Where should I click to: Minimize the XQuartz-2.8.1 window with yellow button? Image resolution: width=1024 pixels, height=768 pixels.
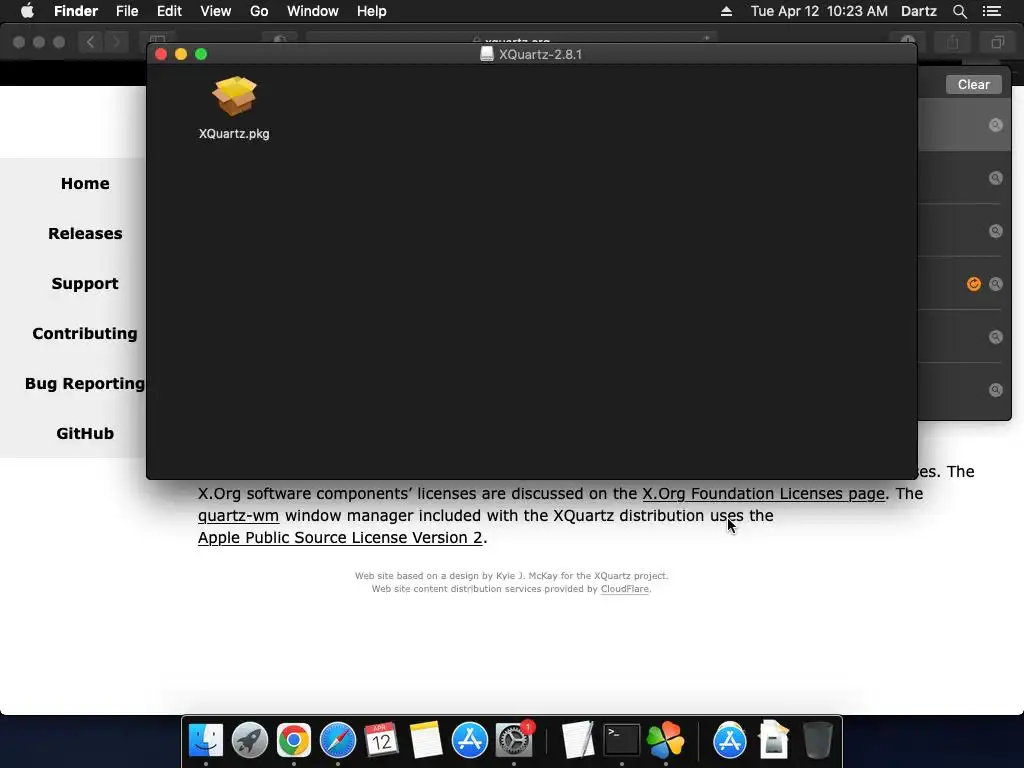181,54
